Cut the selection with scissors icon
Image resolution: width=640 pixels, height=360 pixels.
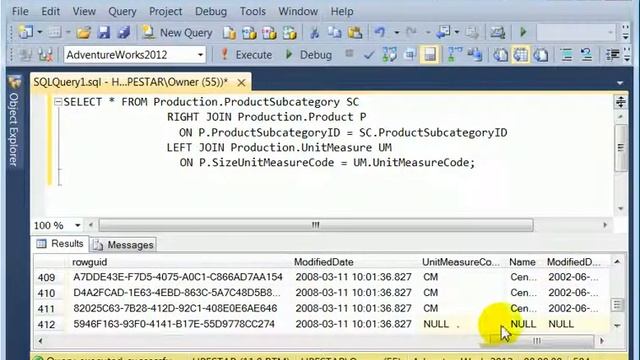pos(314,33)
